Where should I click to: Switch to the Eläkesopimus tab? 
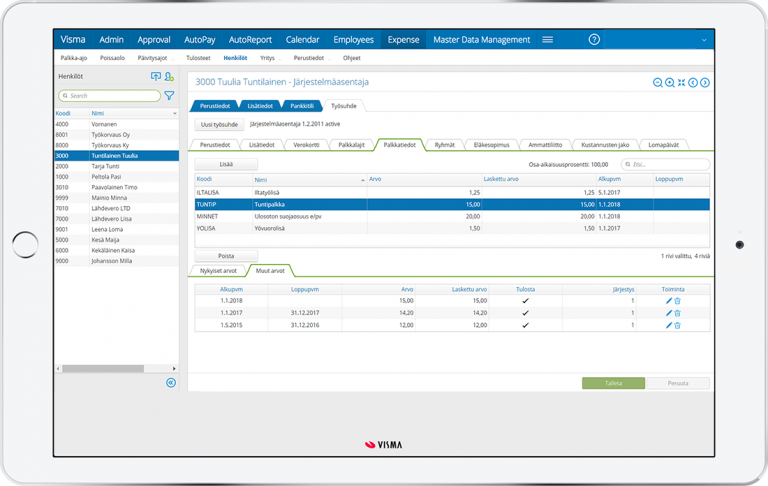pos(491,145)
